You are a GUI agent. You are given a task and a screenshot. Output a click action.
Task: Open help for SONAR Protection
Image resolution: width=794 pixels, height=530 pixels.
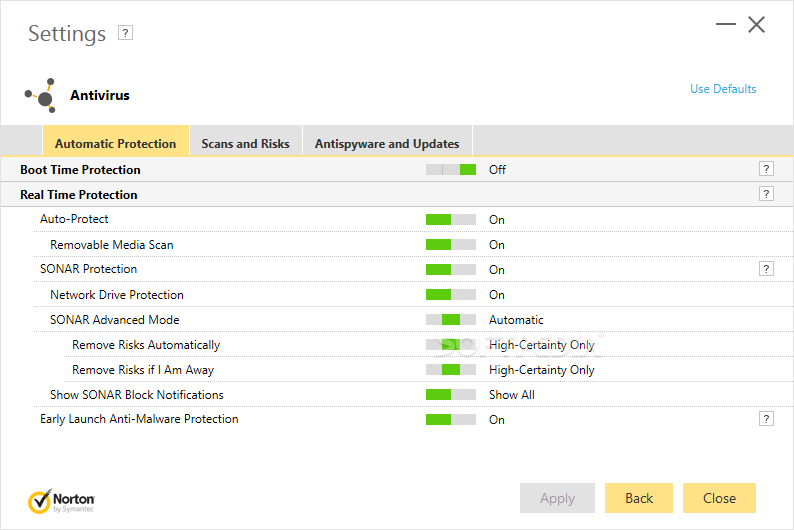click(766, 269)
